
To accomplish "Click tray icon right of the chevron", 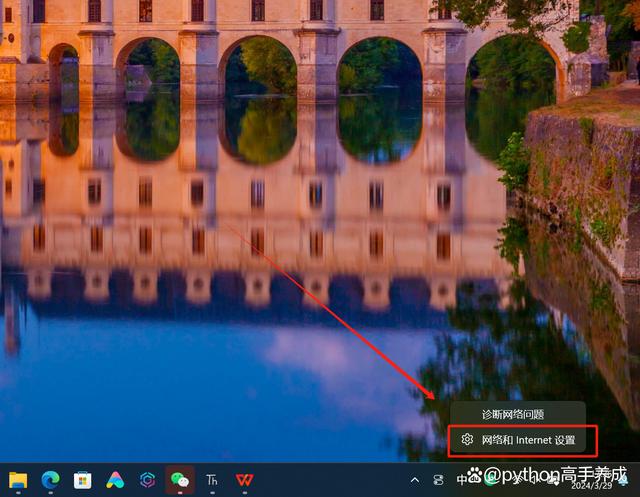I will tap(439, 480).
